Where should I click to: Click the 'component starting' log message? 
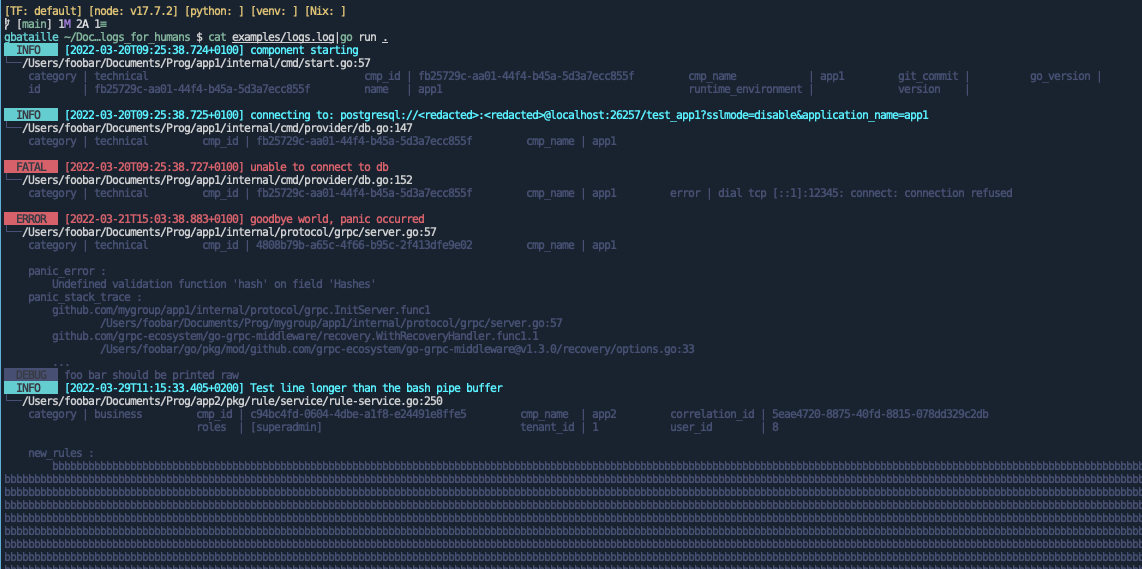tap(304, 50)
